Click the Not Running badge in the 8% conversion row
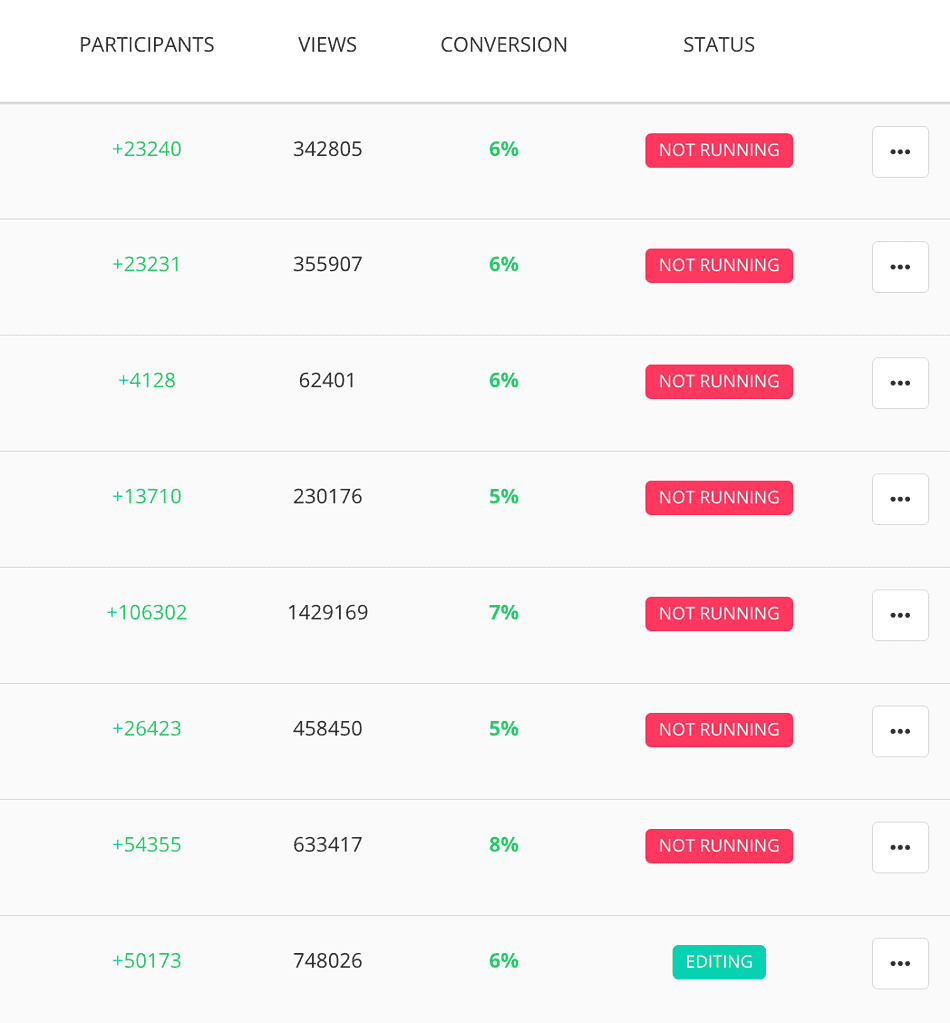The width and height of the screenshot is (950, 1023). point(719,846)
